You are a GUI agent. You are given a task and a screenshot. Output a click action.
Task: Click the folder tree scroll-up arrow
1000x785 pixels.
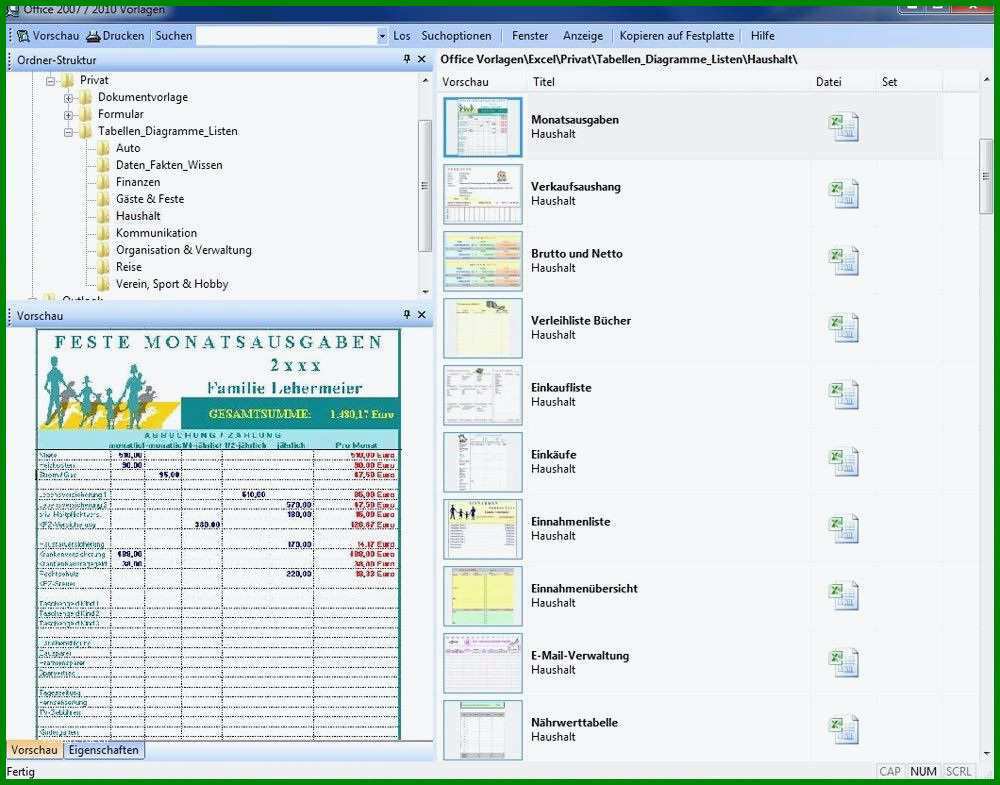pyautogui.click(x=425, y=80)
